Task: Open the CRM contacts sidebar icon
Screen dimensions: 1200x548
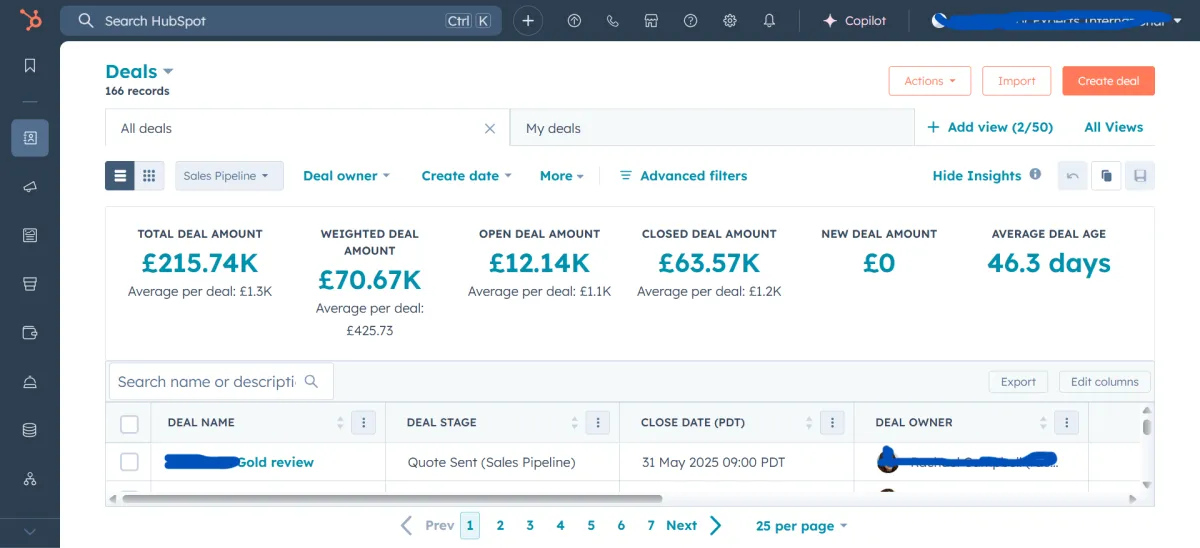Action: tap(30, 138)
